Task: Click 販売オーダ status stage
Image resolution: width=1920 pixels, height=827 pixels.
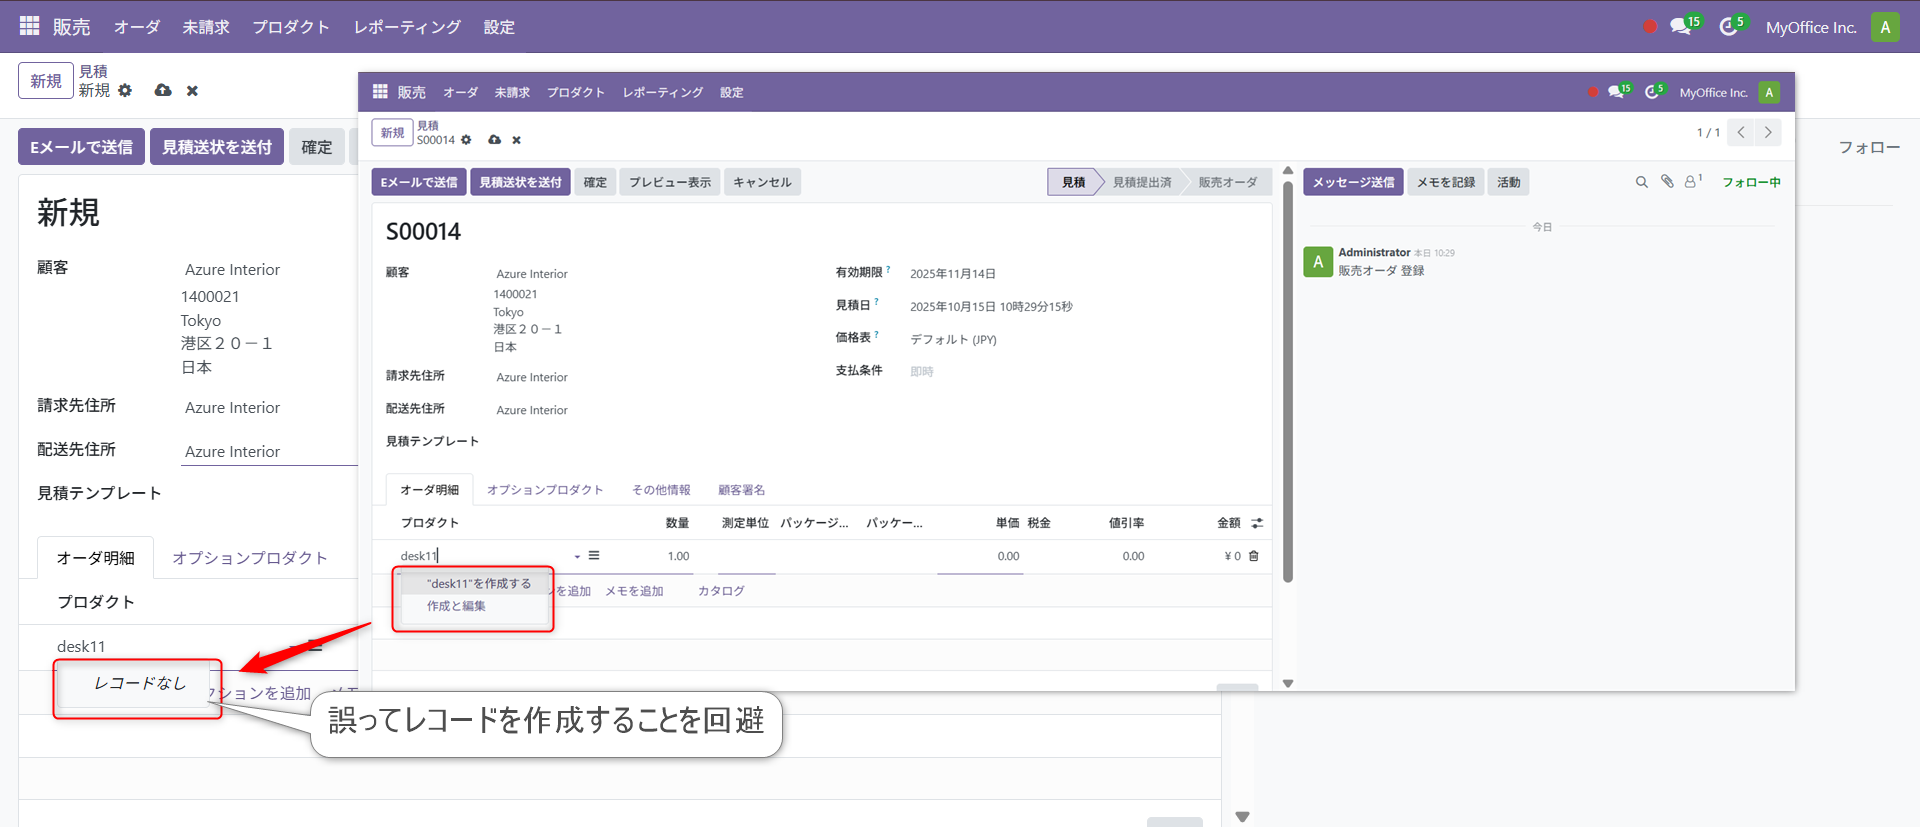Action: (x=1228, y=182)
